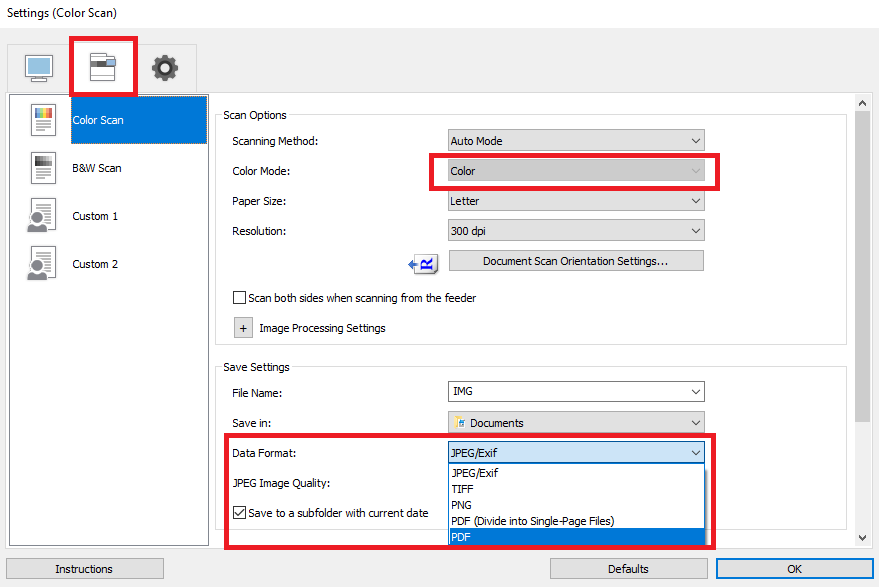Viewport: 879px width, 587px height.
Task: Click the Defaults button
Action: (x=628, y=569)
